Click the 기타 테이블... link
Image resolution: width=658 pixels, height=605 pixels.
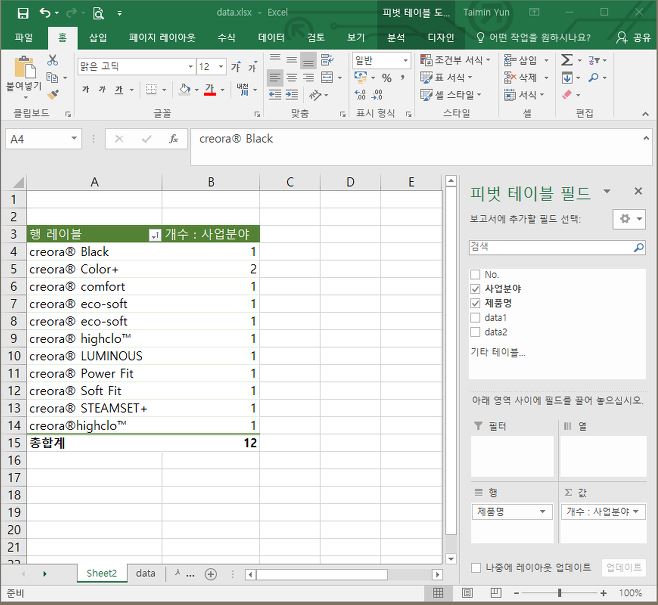coord(498,352)
